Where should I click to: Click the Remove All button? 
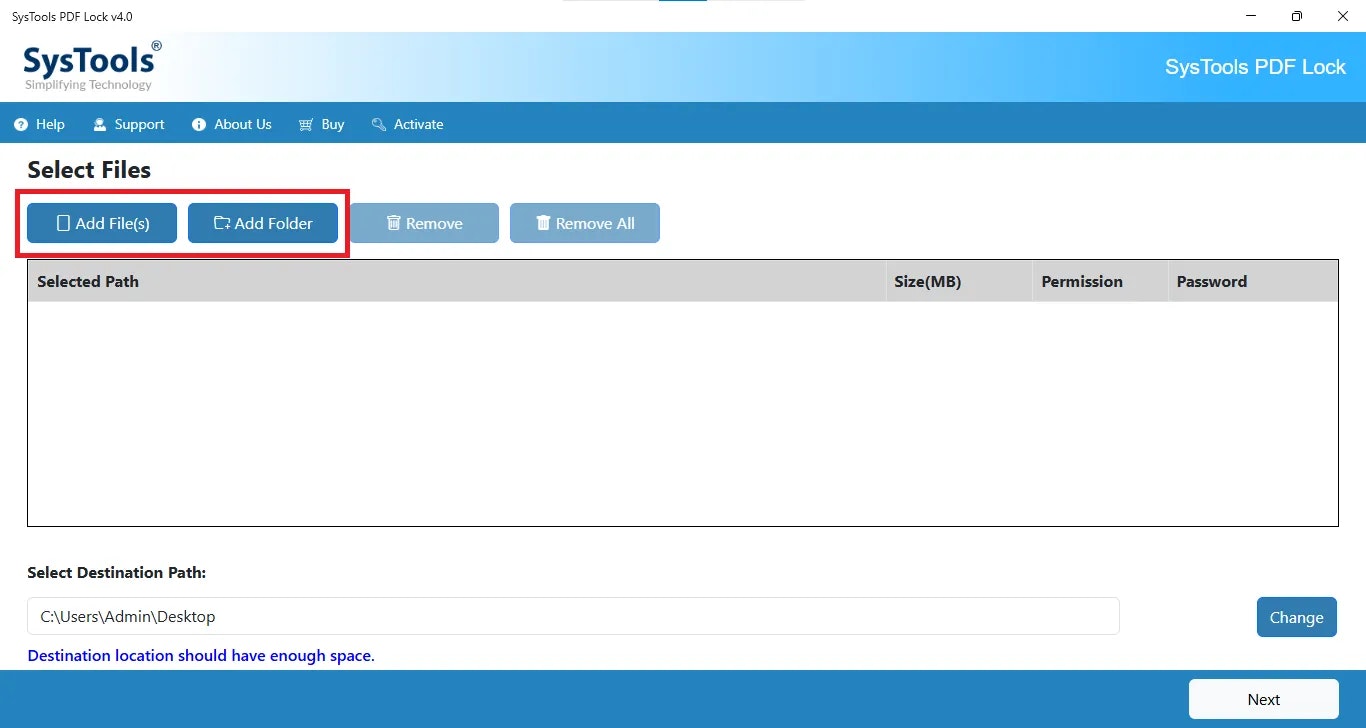coord(585,223)
